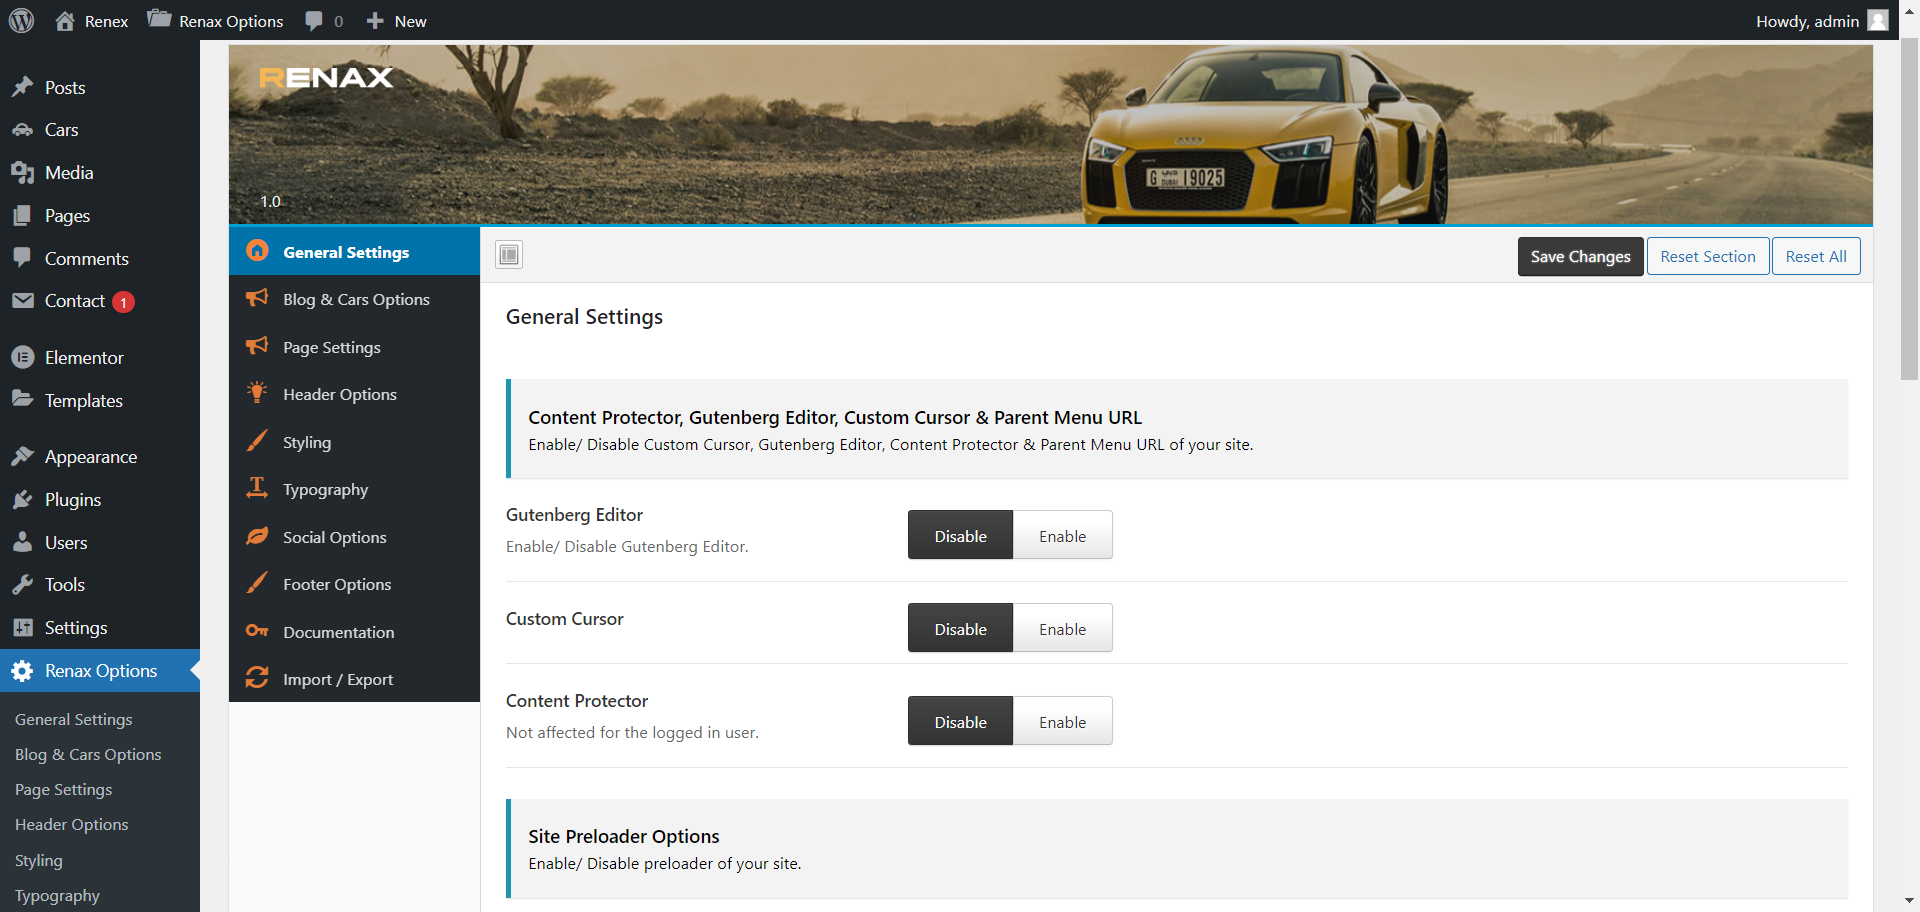Set Gutenberg Editor to Disable

pyautogui.click(x=960, y=536)
